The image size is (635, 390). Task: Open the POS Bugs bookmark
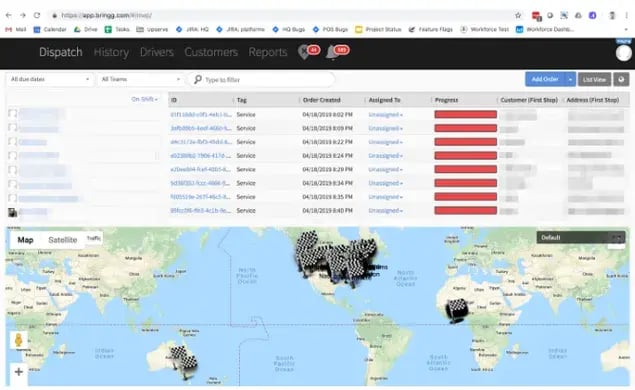[x=330, y=30]
